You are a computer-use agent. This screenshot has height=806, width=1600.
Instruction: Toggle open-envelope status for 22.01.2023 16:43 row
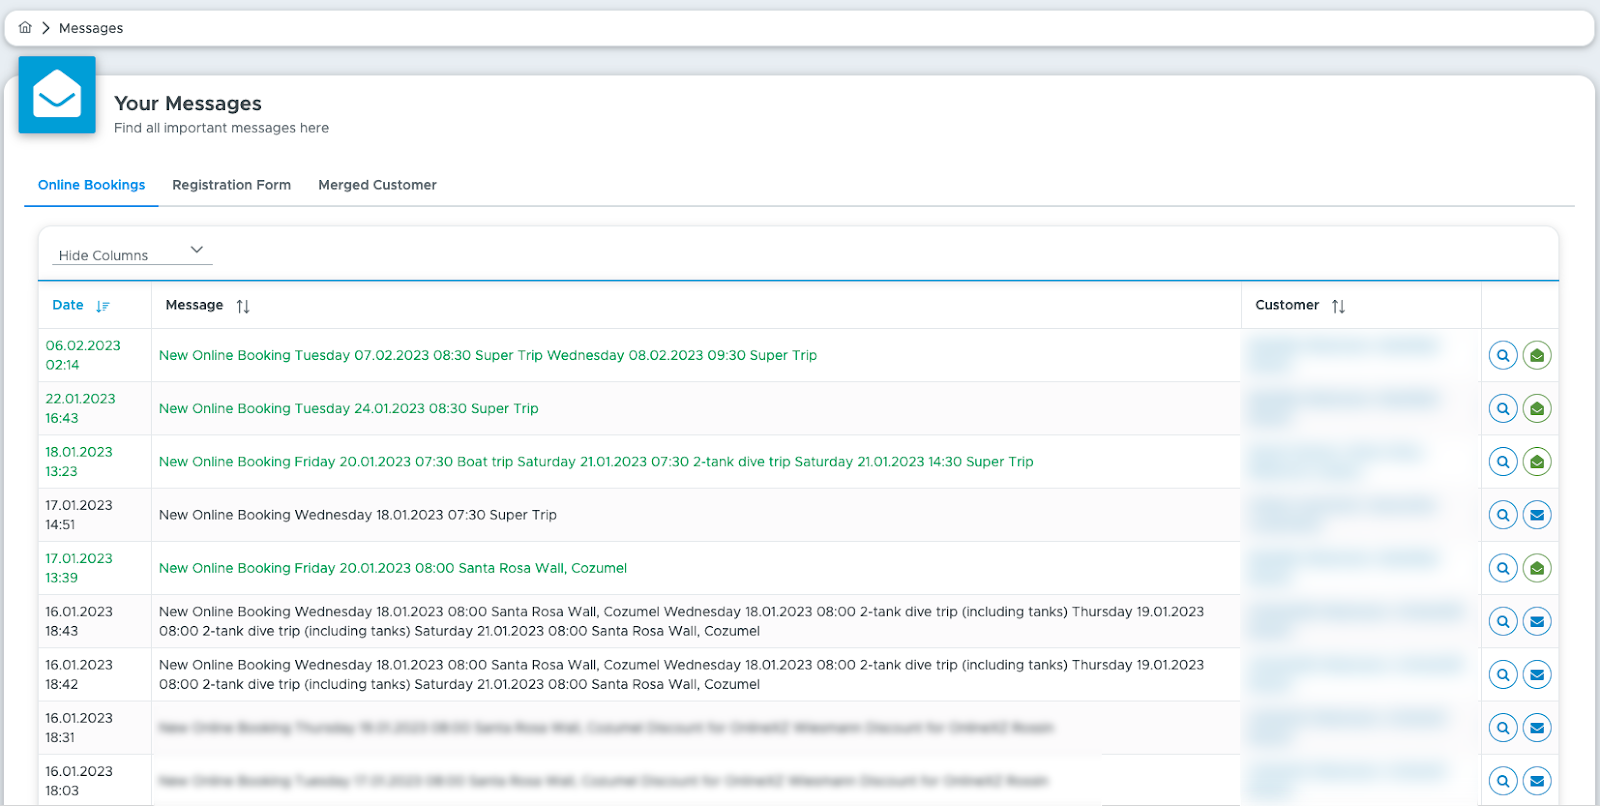tap(1537, 408)
